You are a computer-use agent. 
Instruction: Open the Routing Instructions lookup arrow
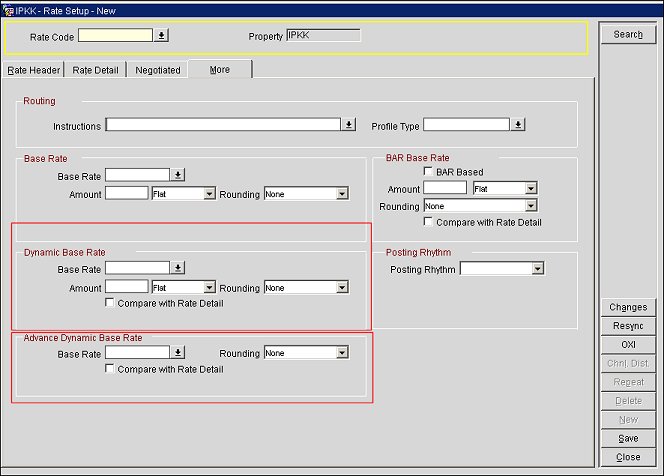[349, 125]
